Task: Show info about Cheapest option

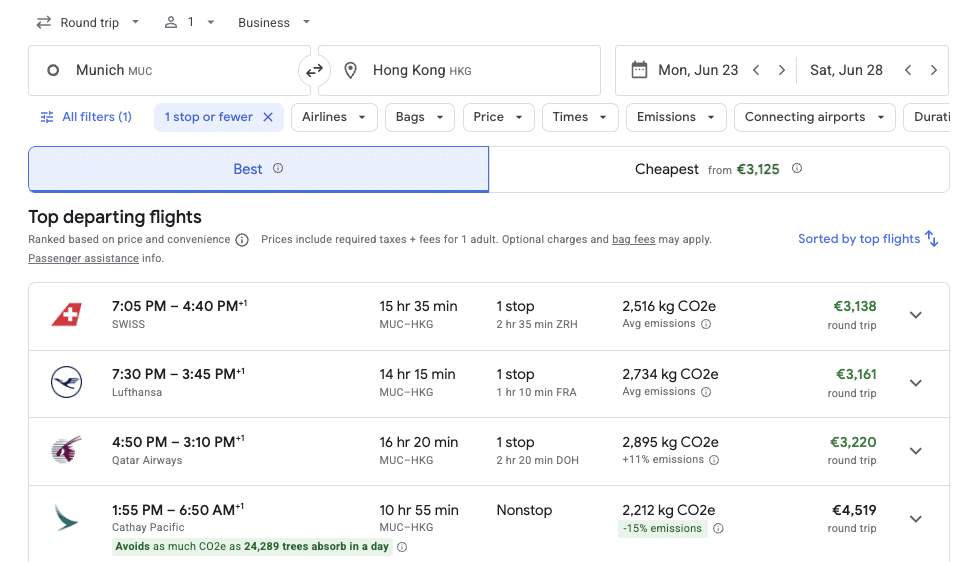Action: tap(797, 168)
